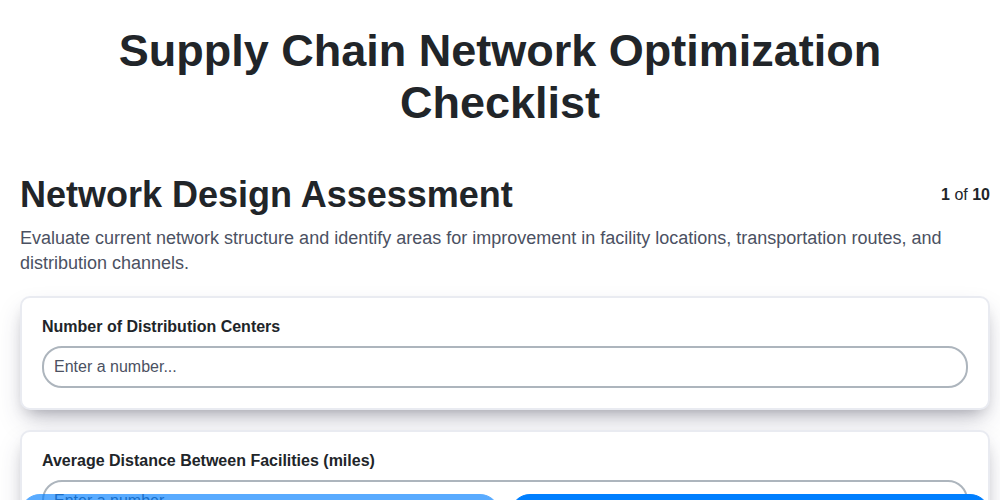This screenshot has width=1000, height=500.
Task: Click the "Average Distance Between Facilities (miles)" label
Action: tap(208, 460)
